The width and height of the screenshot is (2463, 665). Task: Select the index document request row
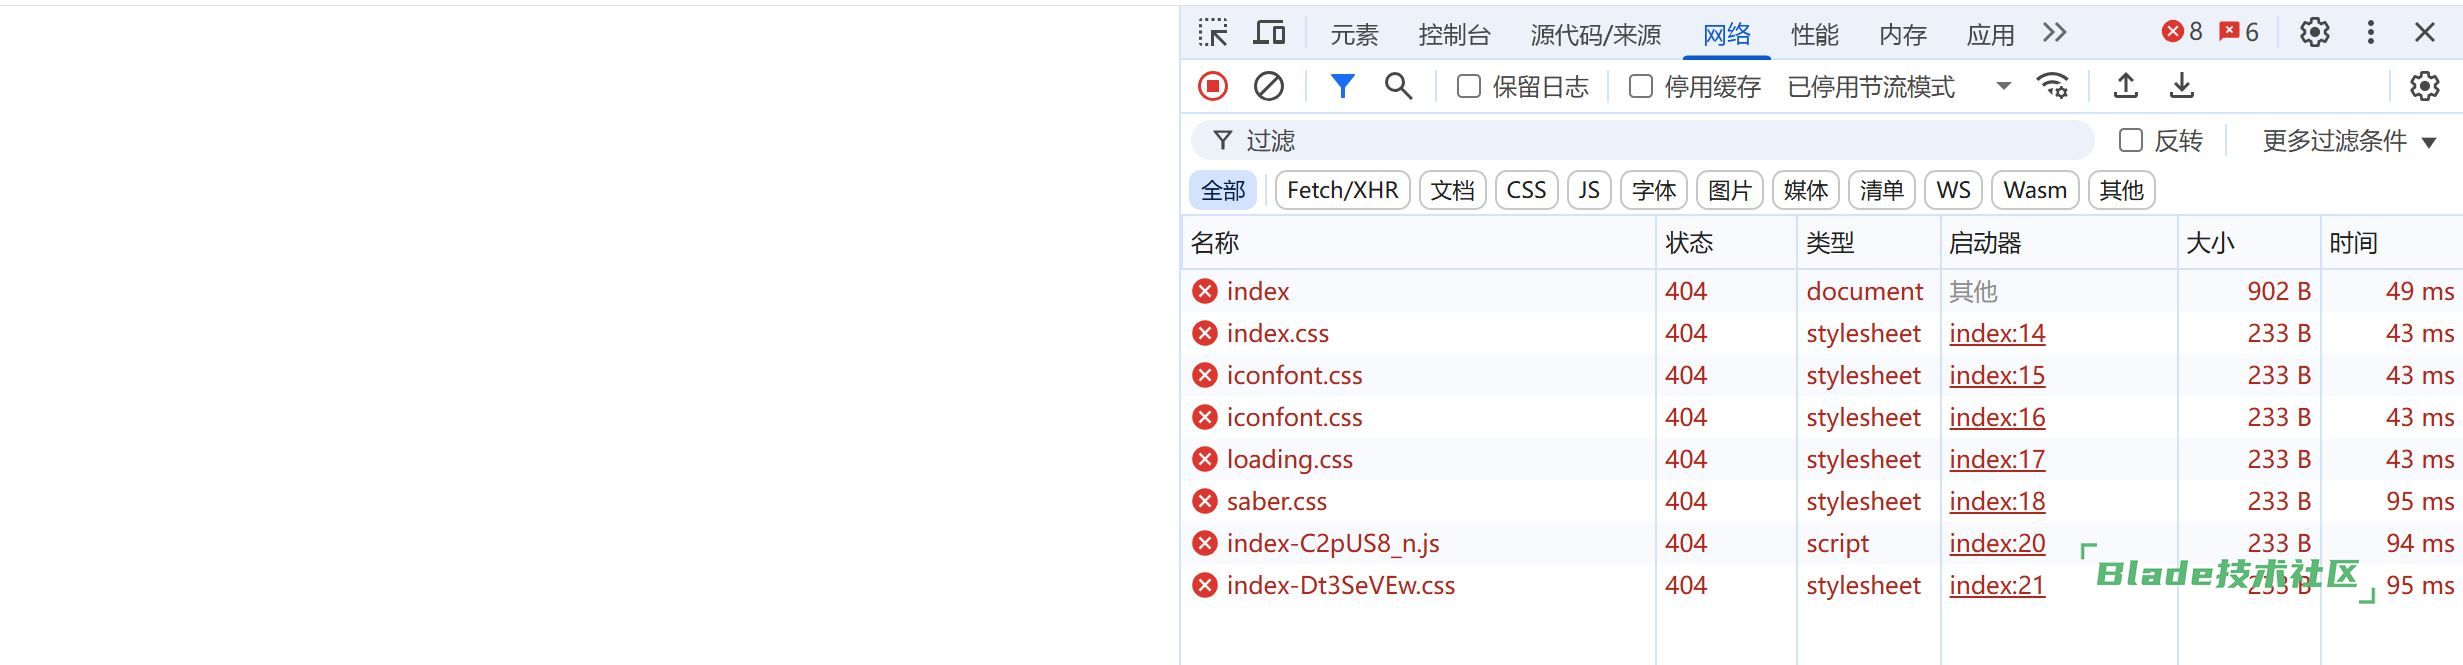coord(1822,291)
